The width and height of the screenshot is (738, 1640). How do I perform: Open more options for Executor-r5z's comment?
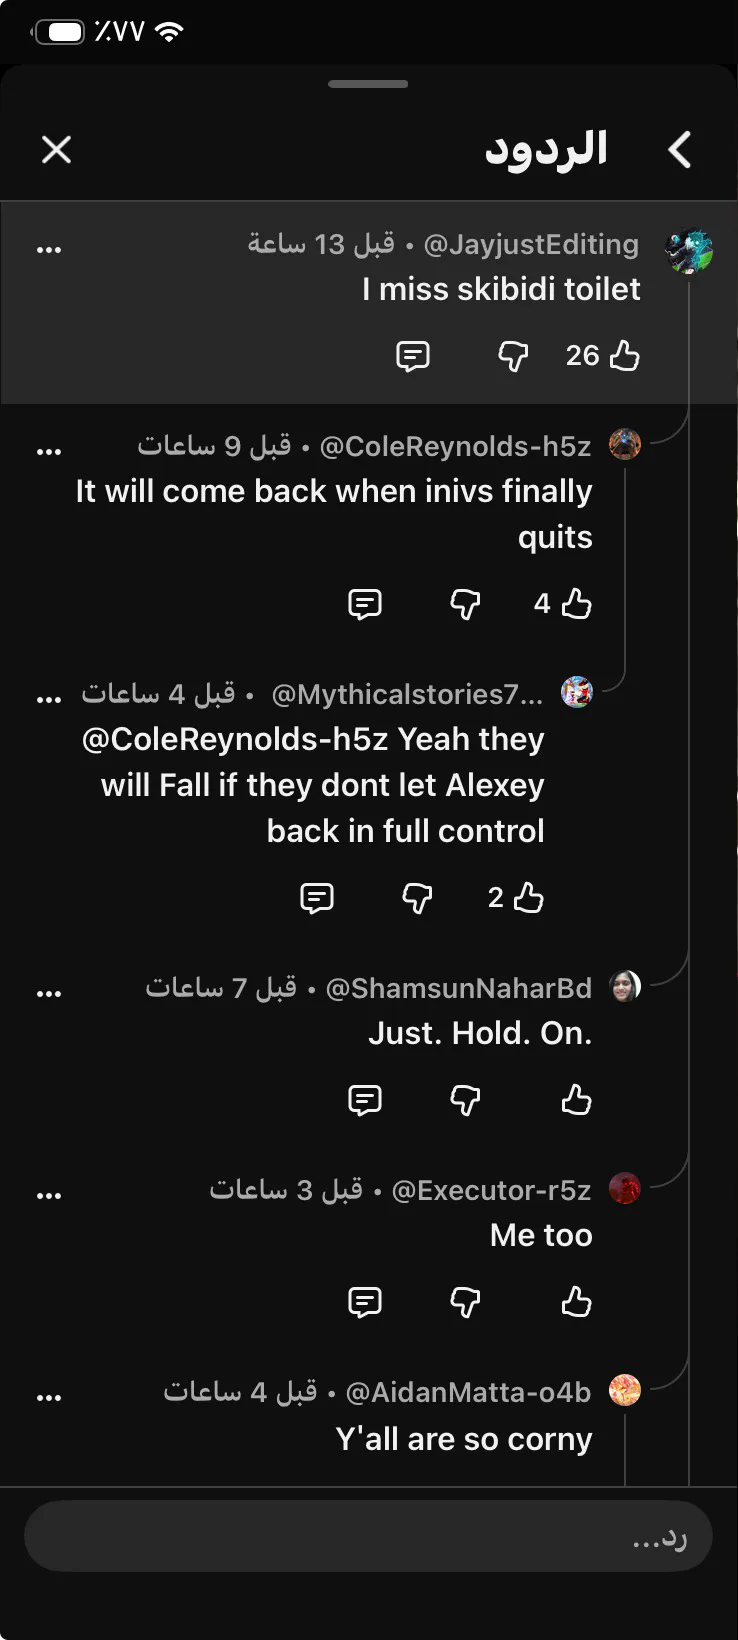[x=49, y=1196]
